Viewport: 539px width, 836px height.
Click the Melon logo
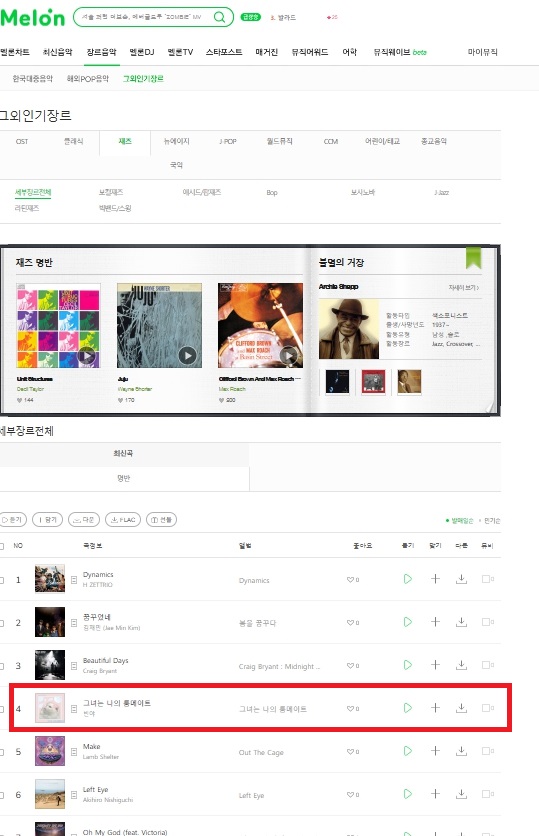(33, 17)
